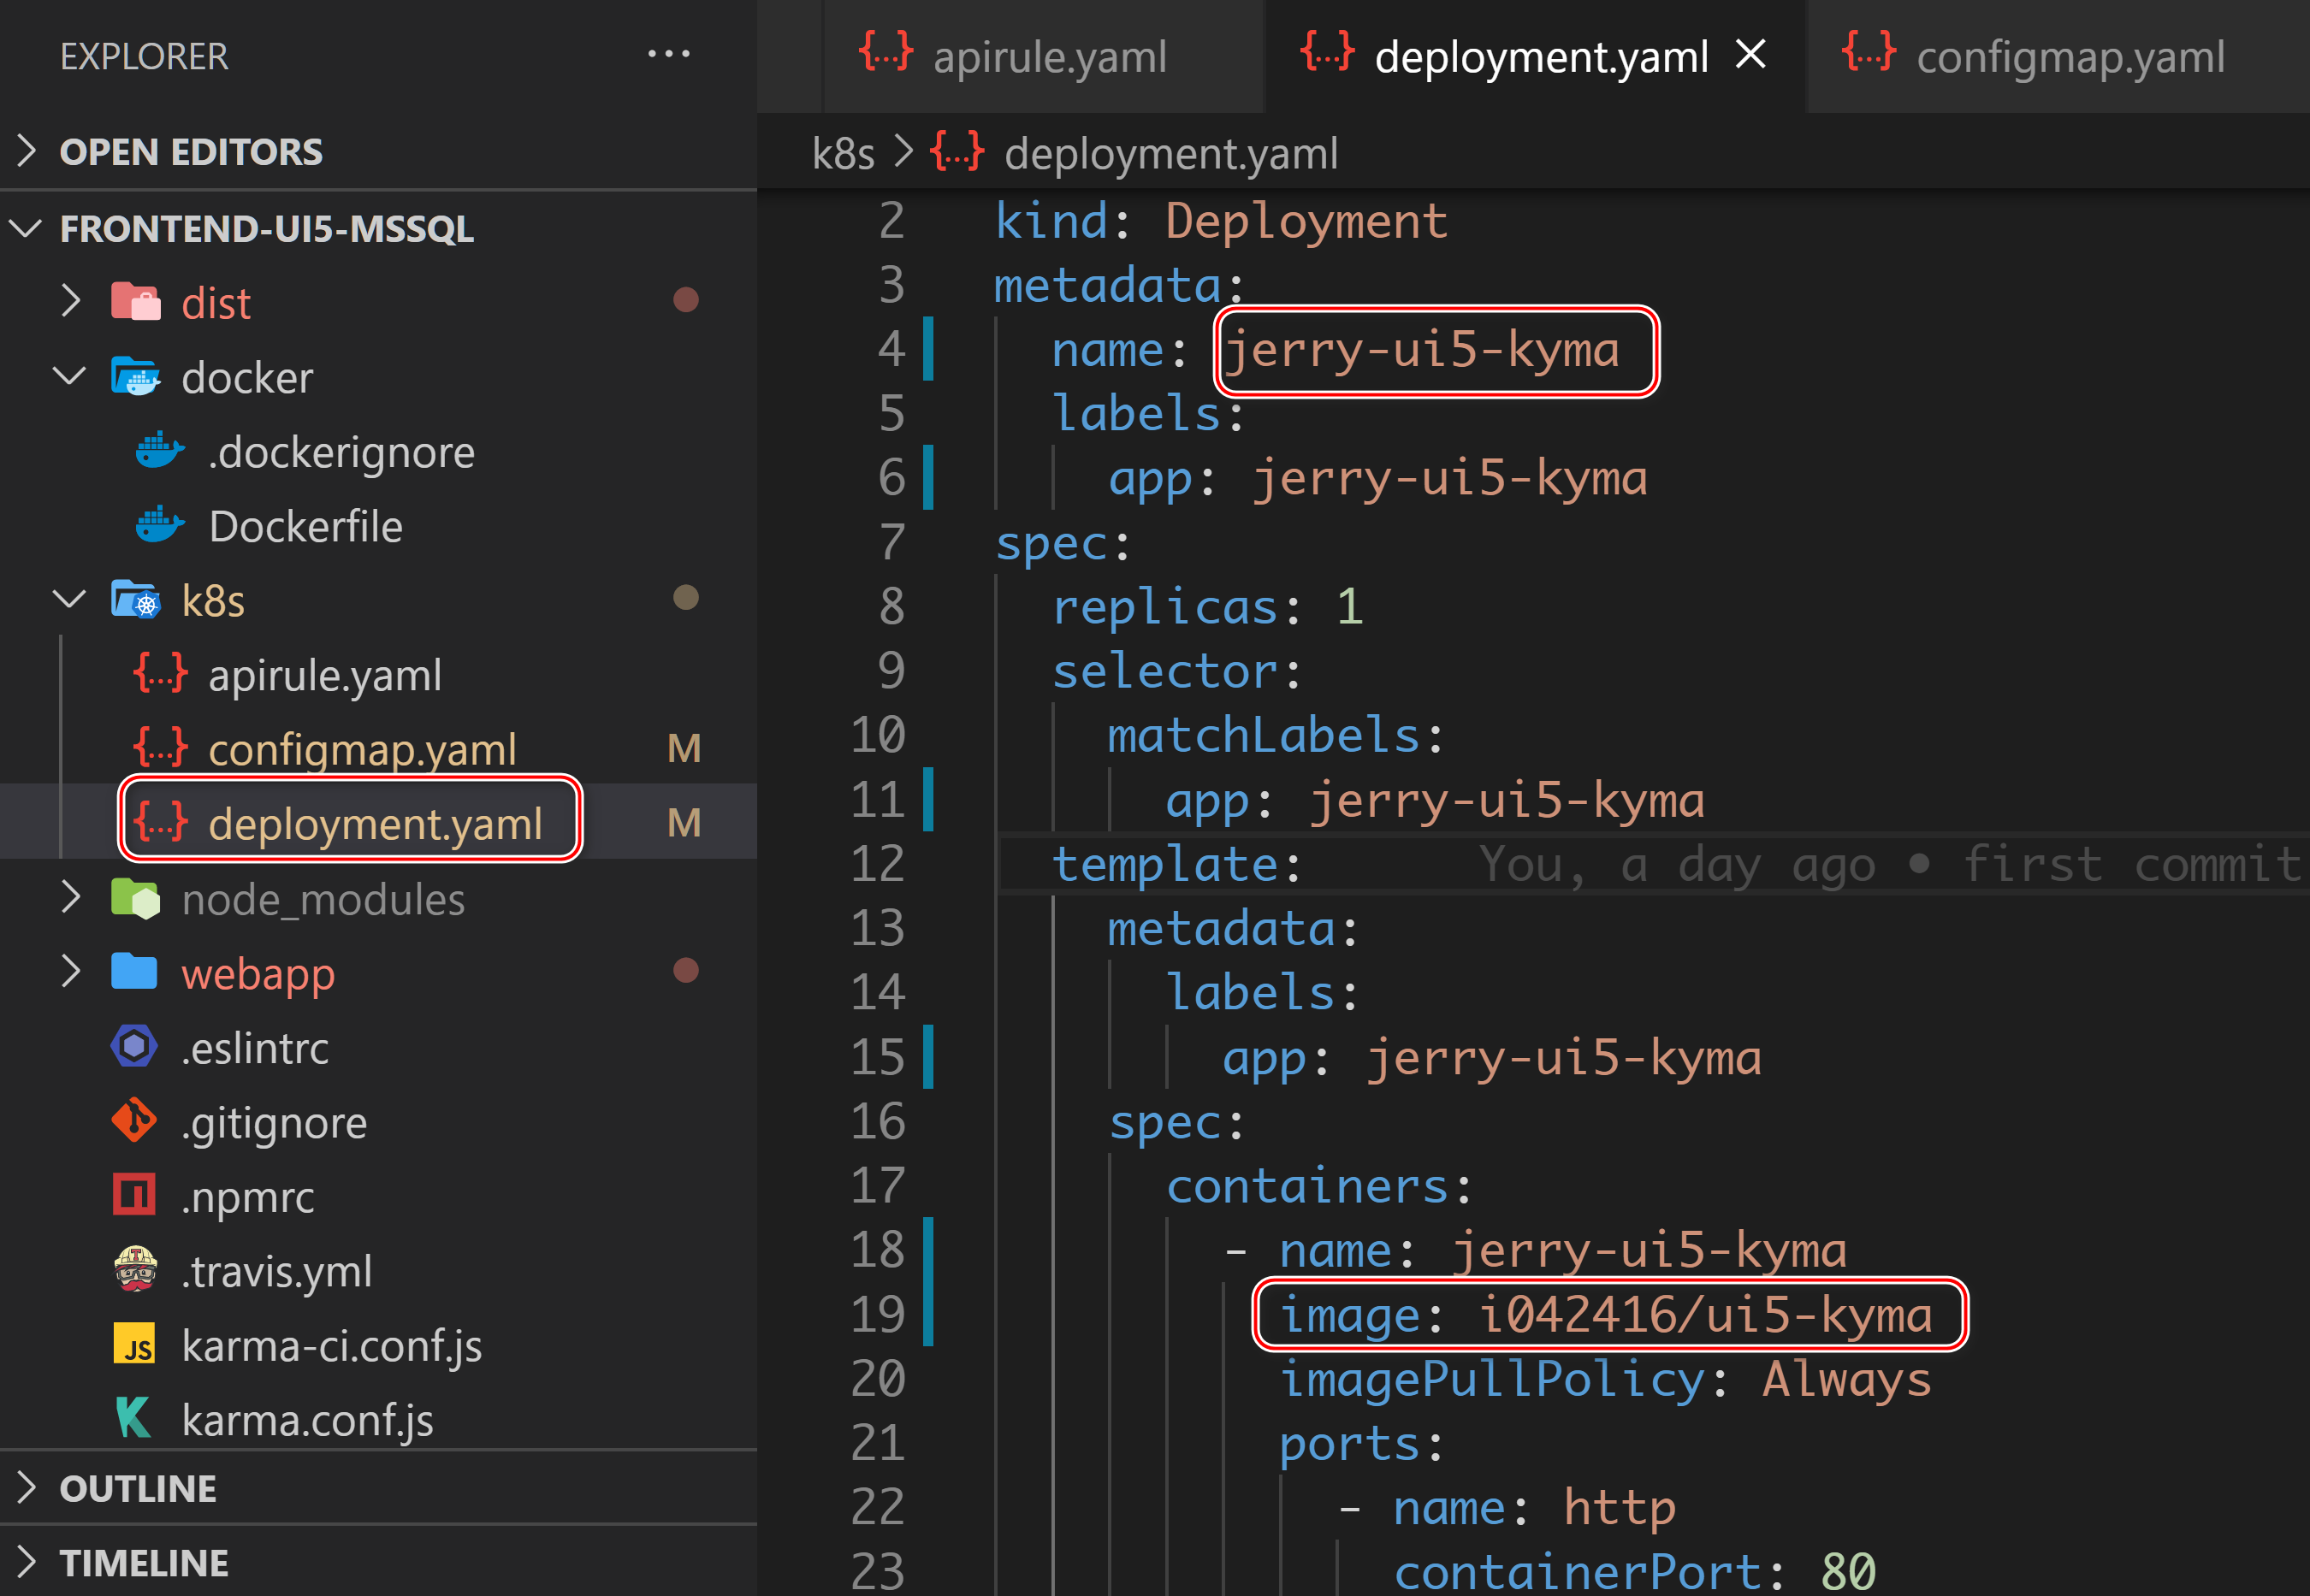This screenshot has width=2310, height=1596.
Task: Click the Dockerfile whale icon
Action: point(160,525)
